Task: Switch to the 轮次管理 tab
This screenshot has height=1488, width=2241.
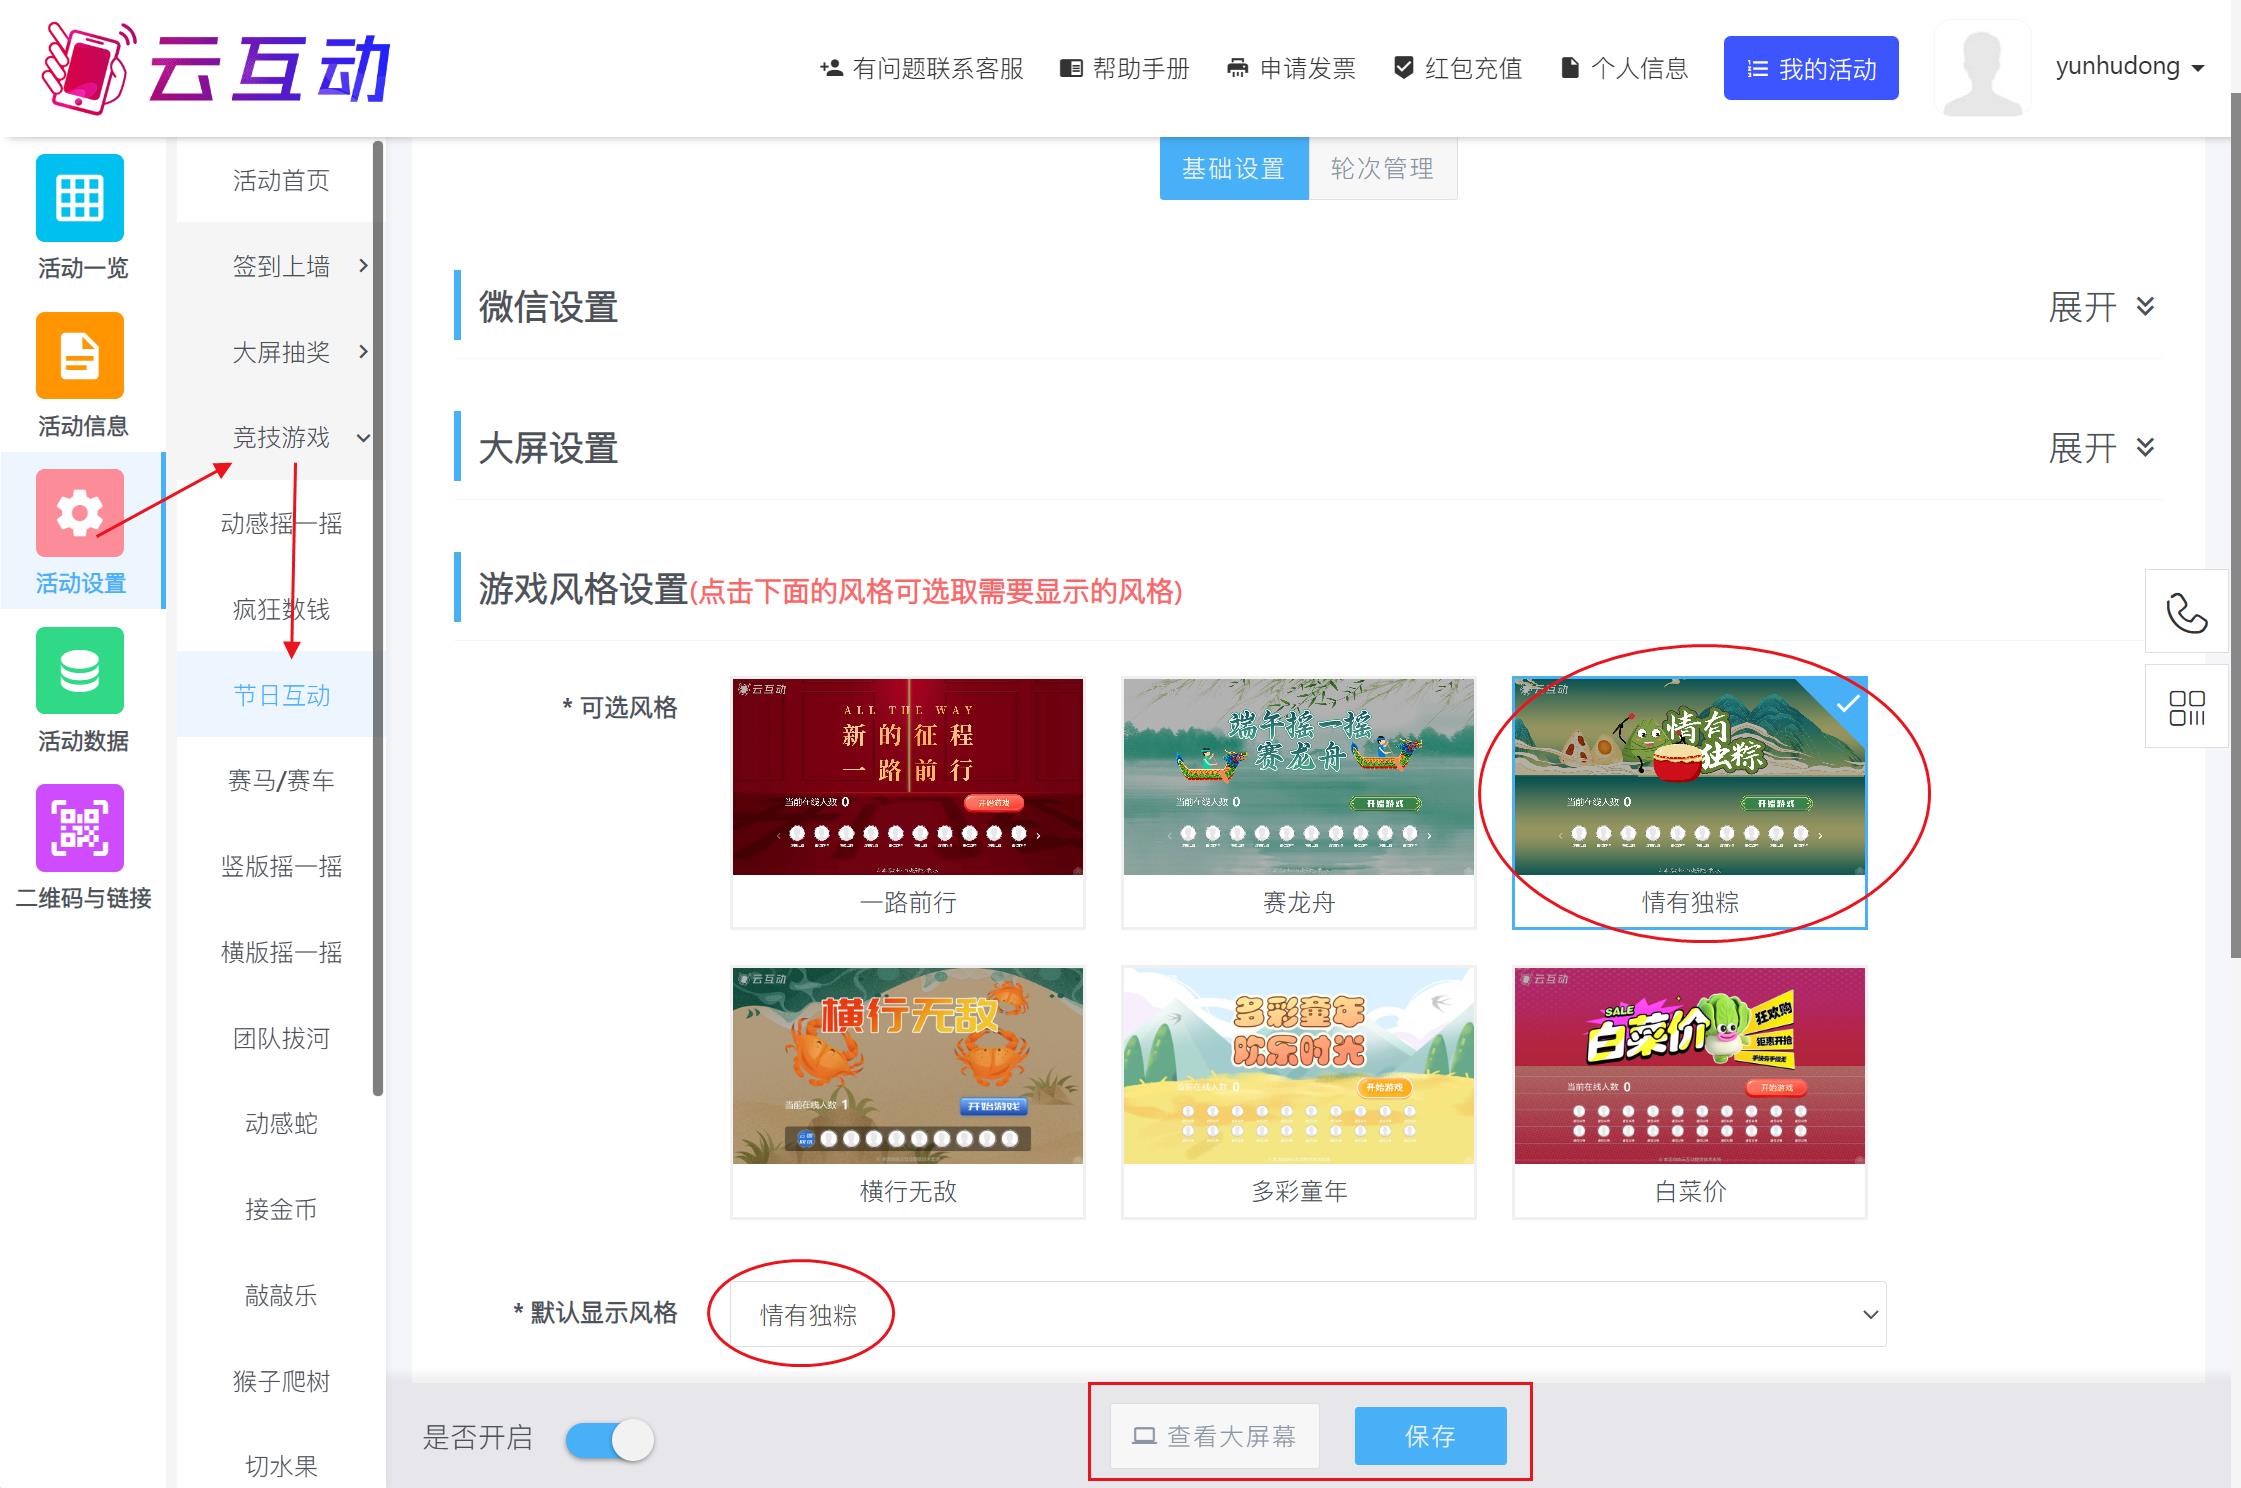Action: [x=1381, y=169]
